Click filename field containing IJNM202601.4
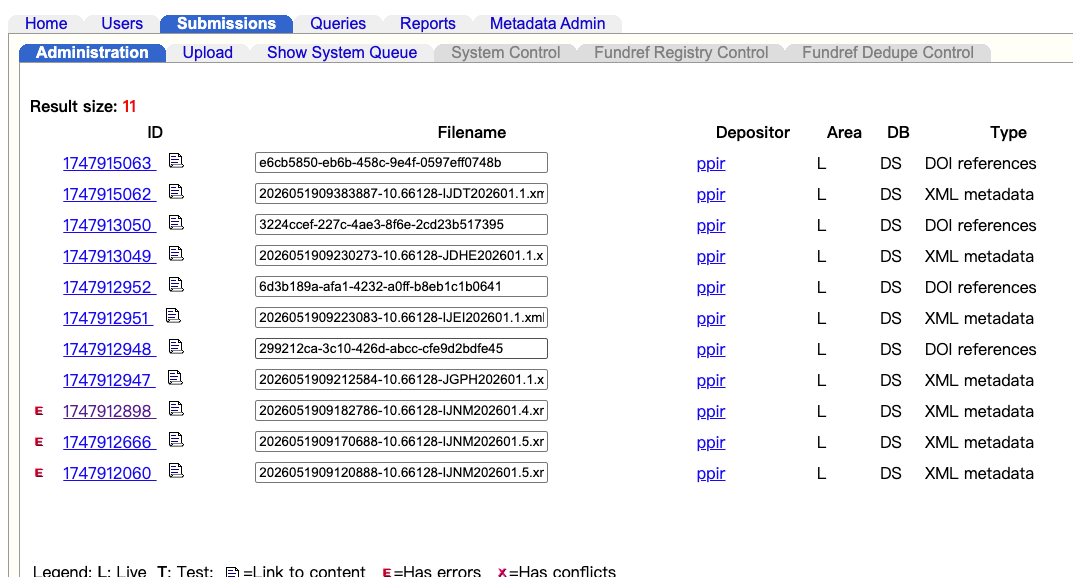The width and height of the screenshot is (1073, 577). tap(401, 411)
